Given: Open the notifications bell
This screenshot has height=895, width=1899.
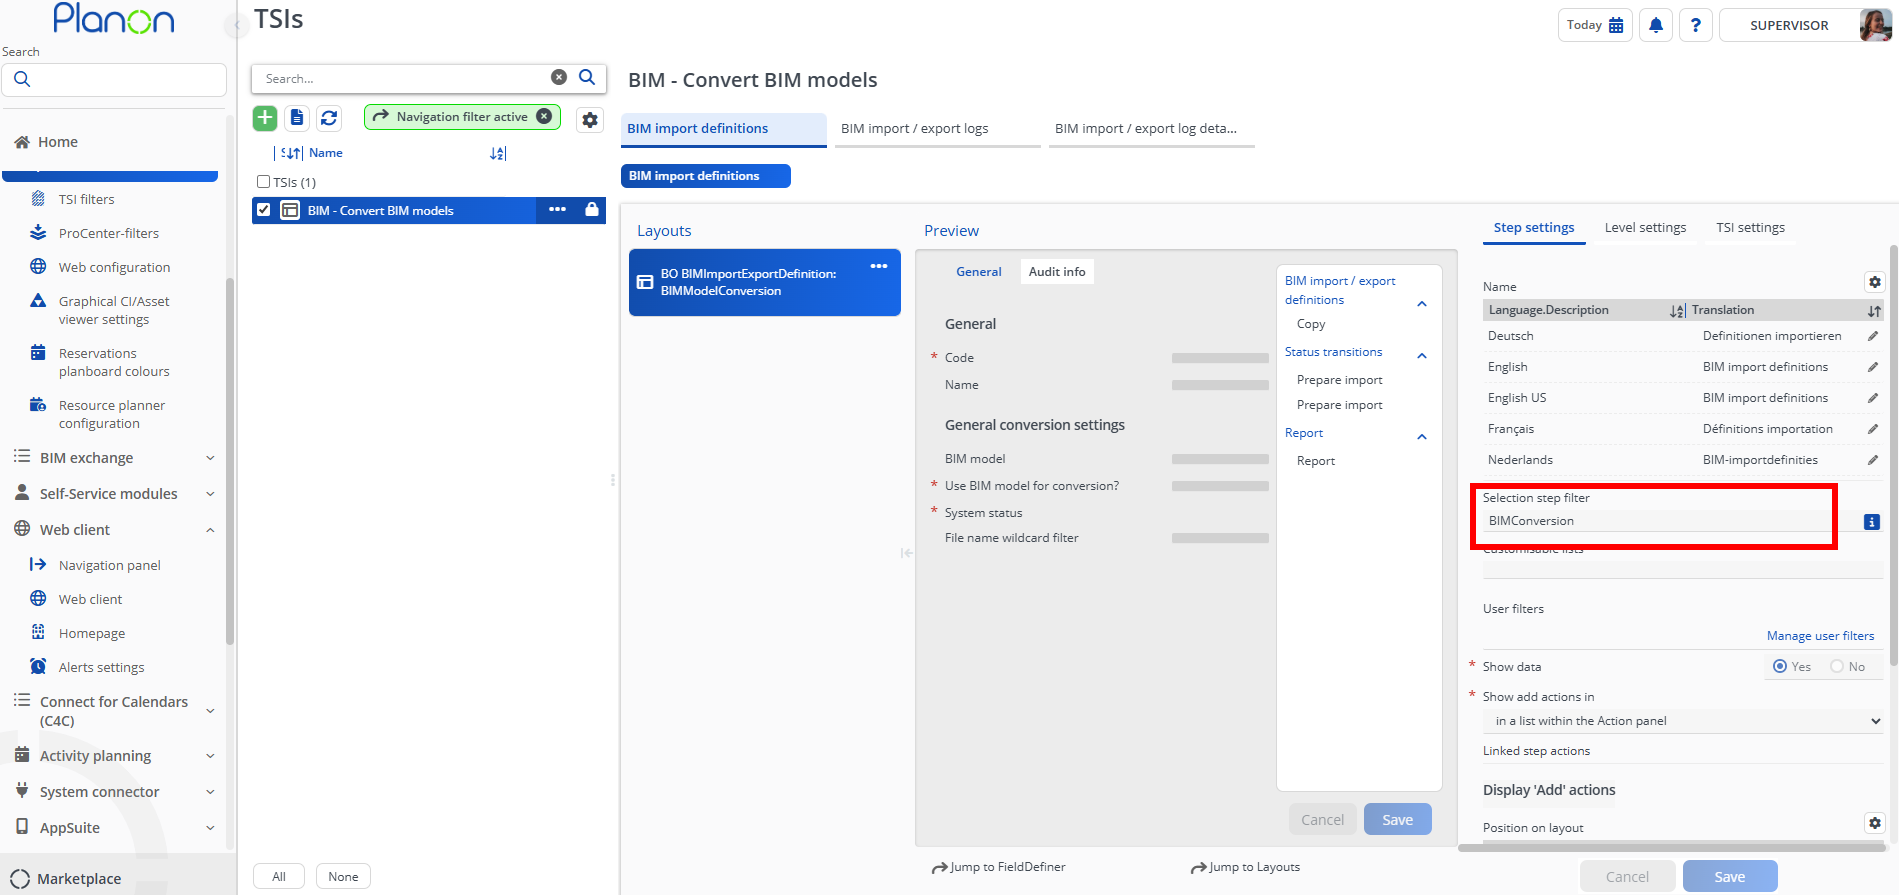Looking at the screenshot, I should pyautogui.click(x=1656, y=25).
